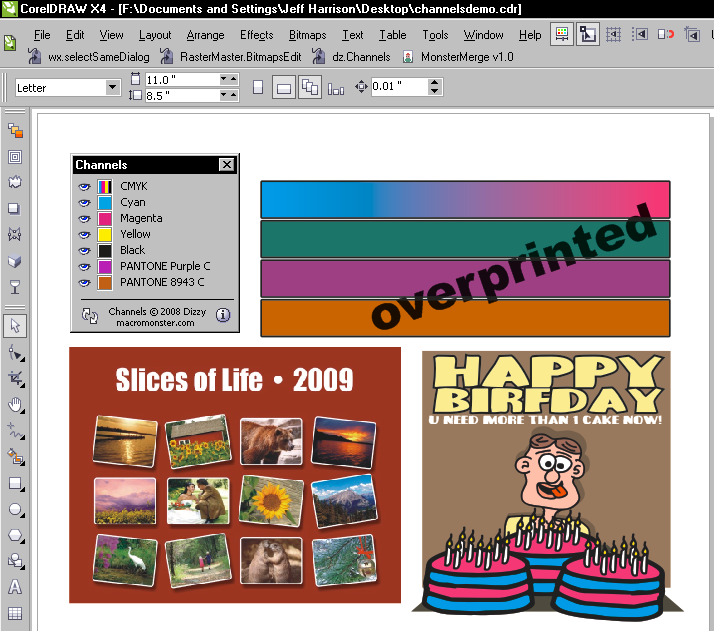The width and height of the screenshot is (714, 631).
Task: Click the goblet-shaped tool icon
Action: point(15,287)
